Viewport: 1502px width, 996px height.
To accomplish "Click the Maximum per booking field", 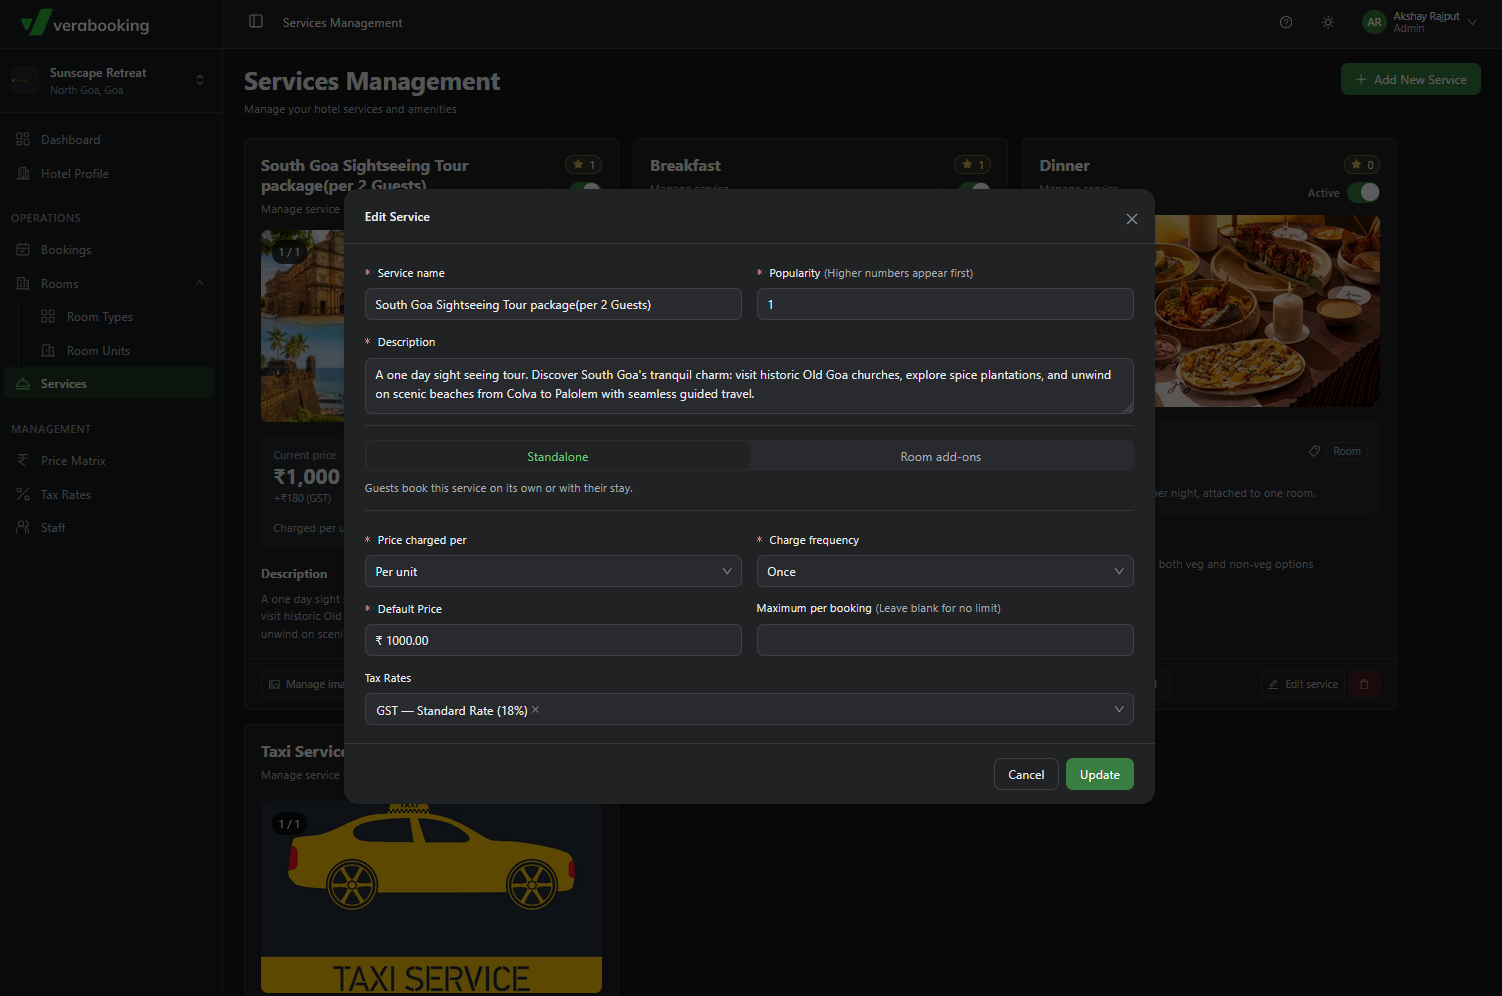I will (x=945, y=640).
